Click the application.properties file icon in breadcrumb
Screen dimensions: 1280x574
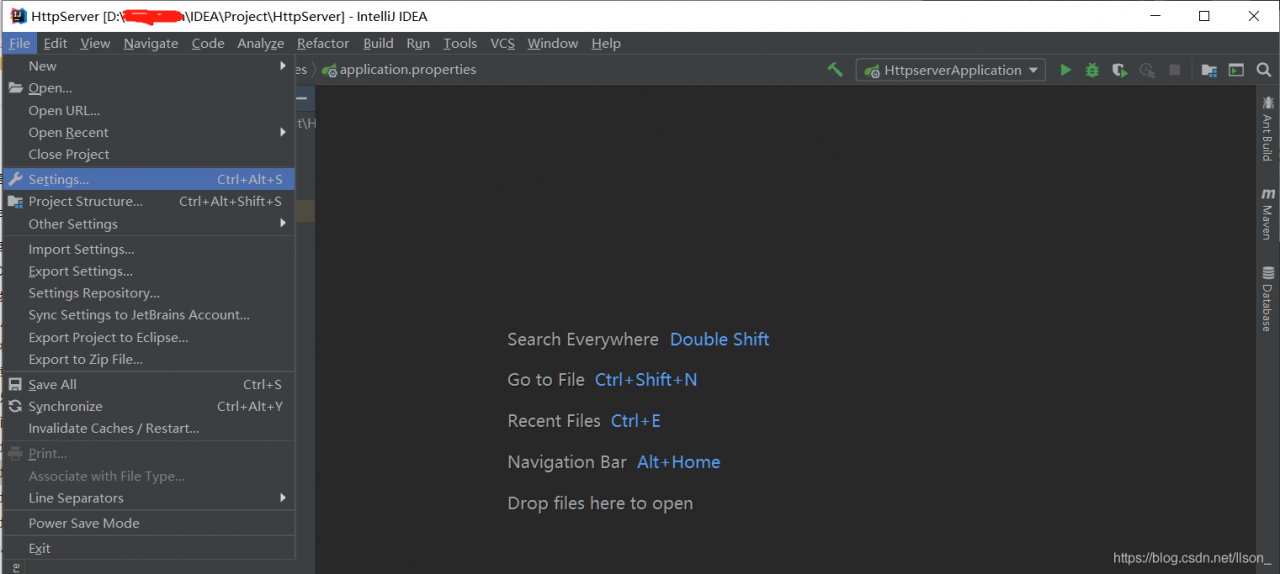tap(329, 70)
